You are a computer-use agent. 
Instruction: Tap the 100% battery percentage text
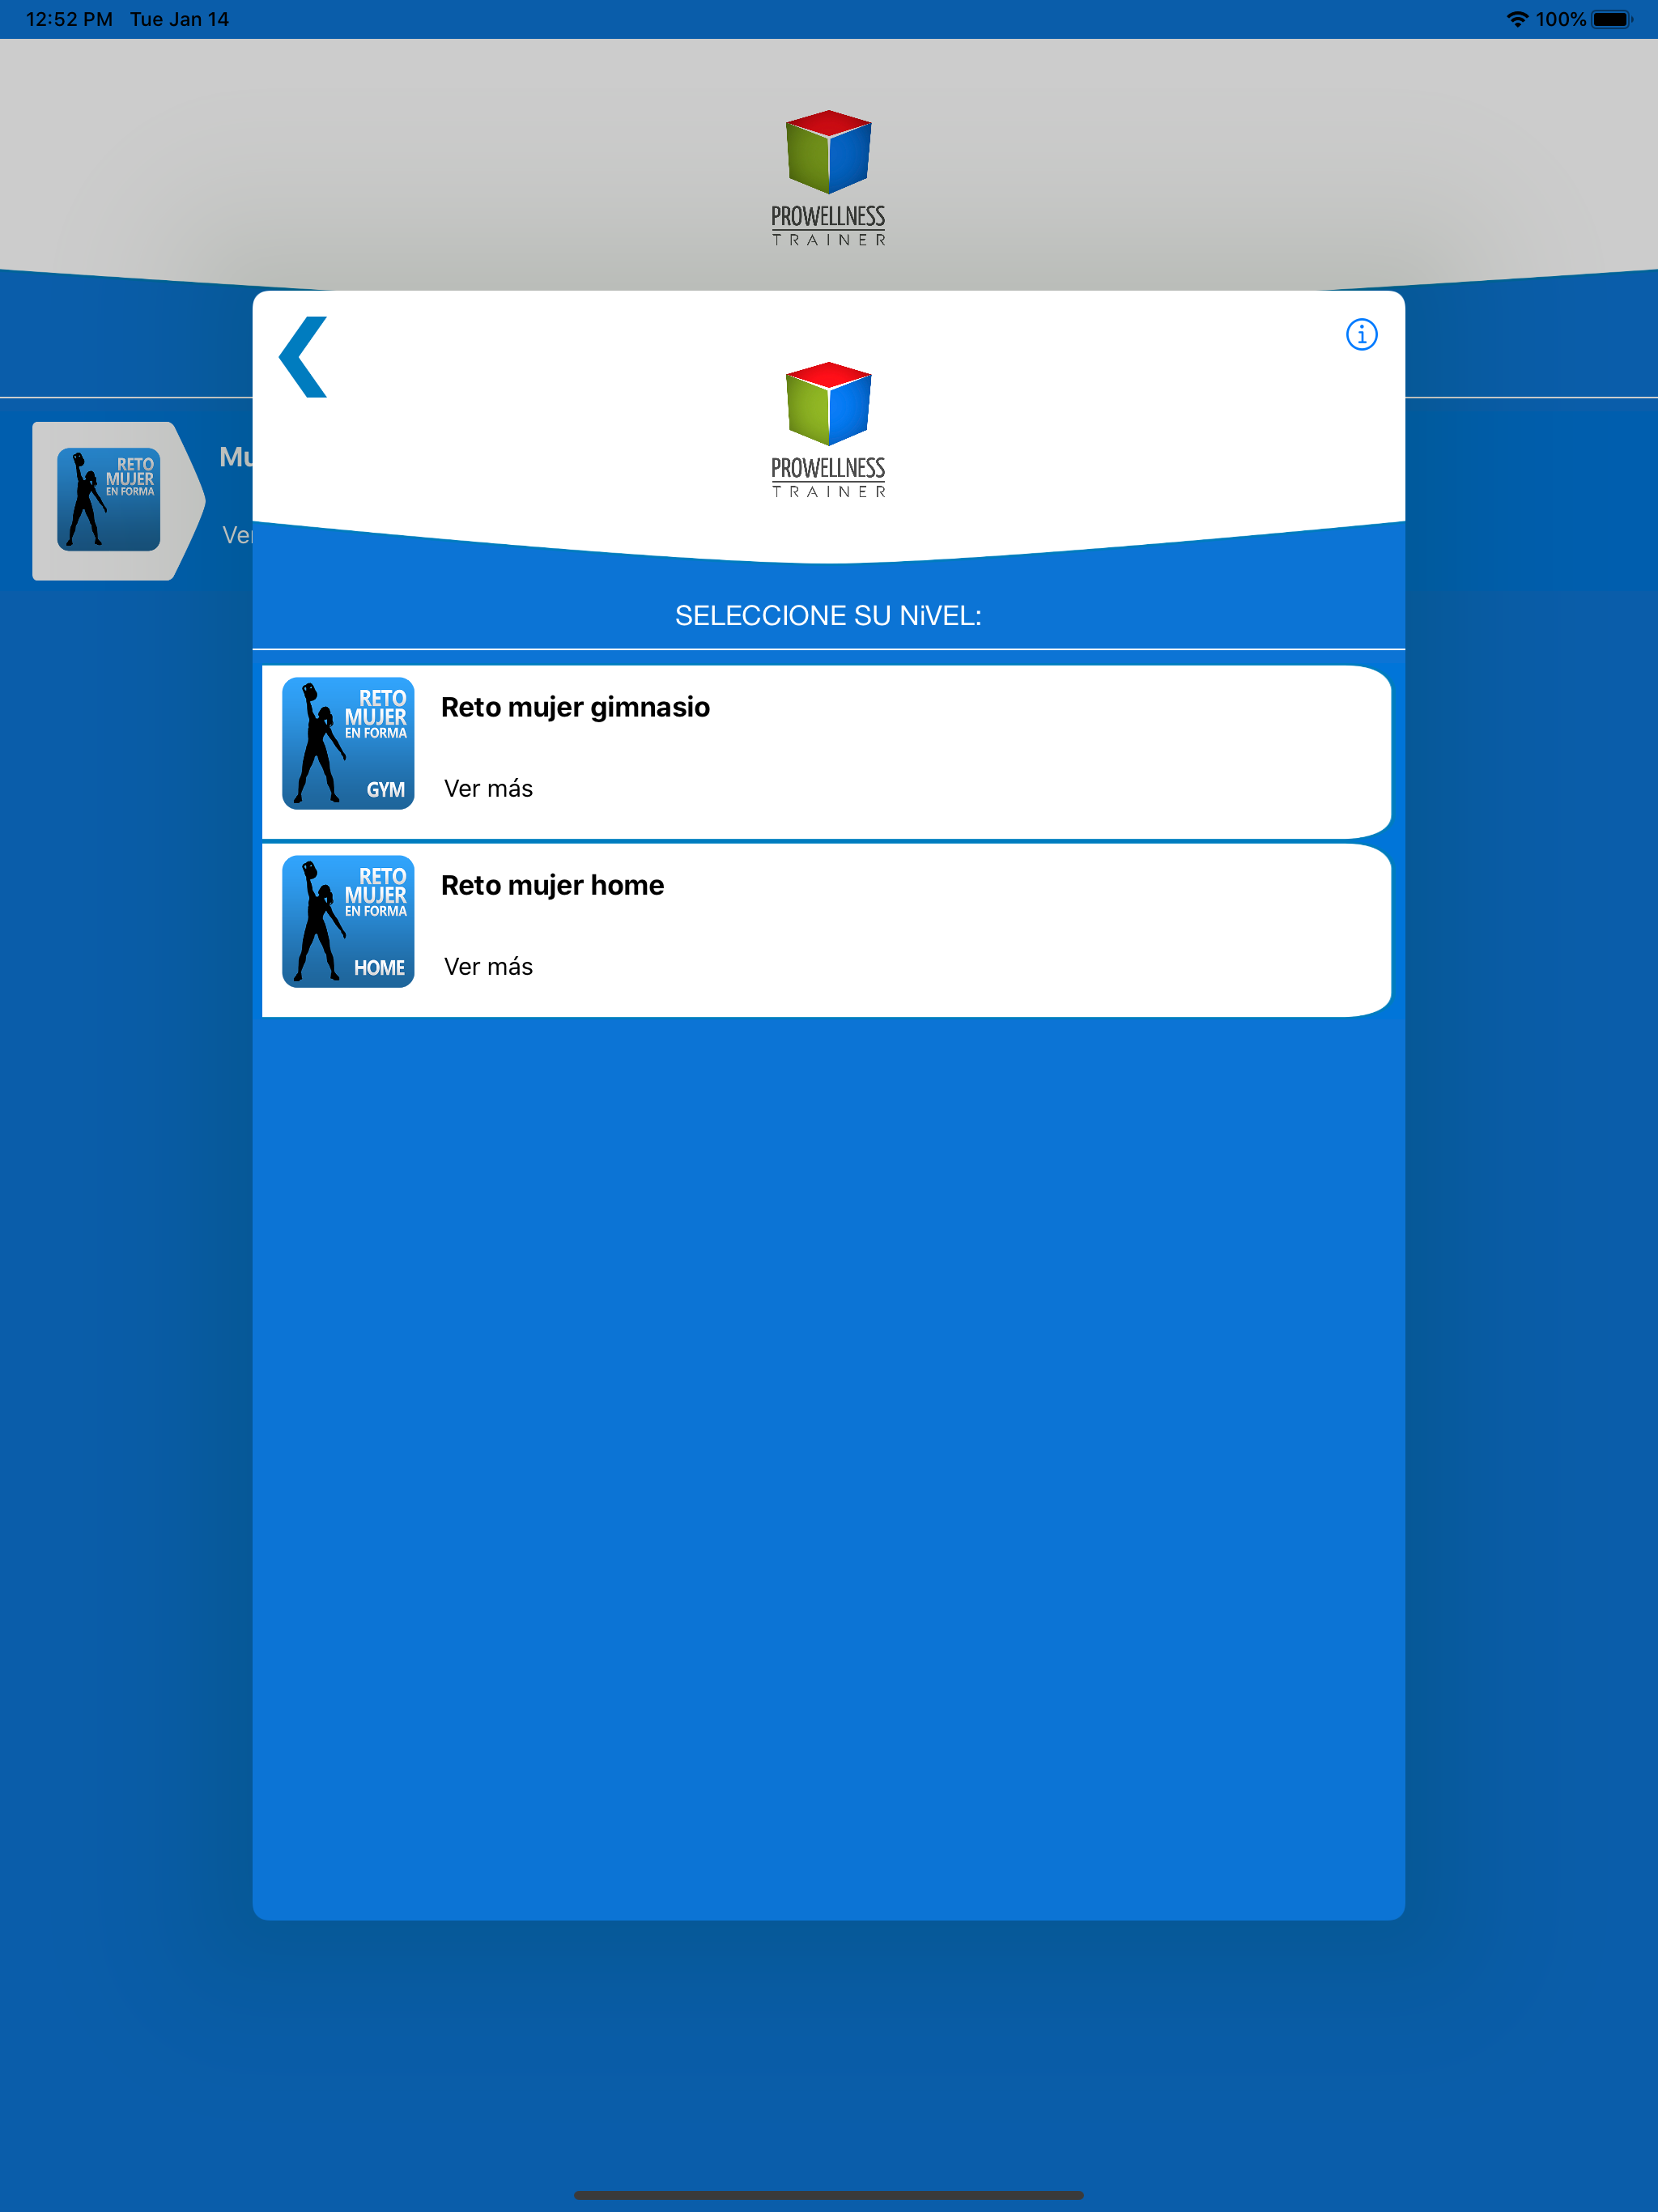click(x=1560, y=19)
